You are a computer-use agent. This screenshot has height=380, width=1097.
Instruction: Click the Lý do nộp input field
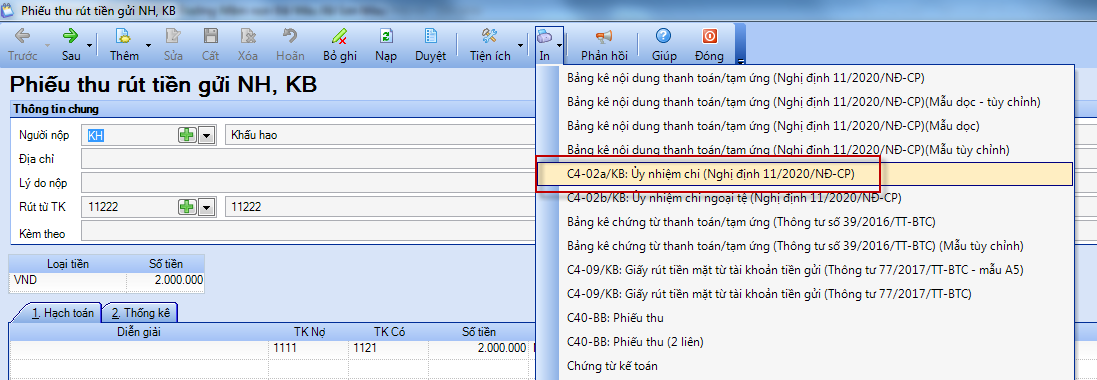[x=309, y=183]
